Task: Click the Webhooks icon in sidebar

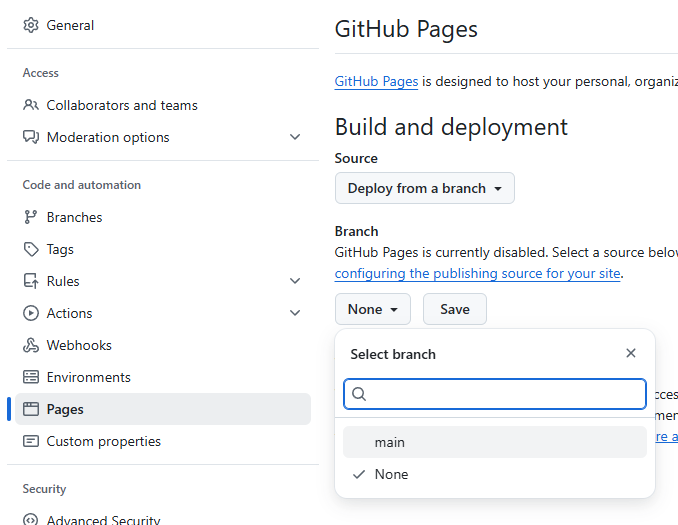Action: coord(31,345)
